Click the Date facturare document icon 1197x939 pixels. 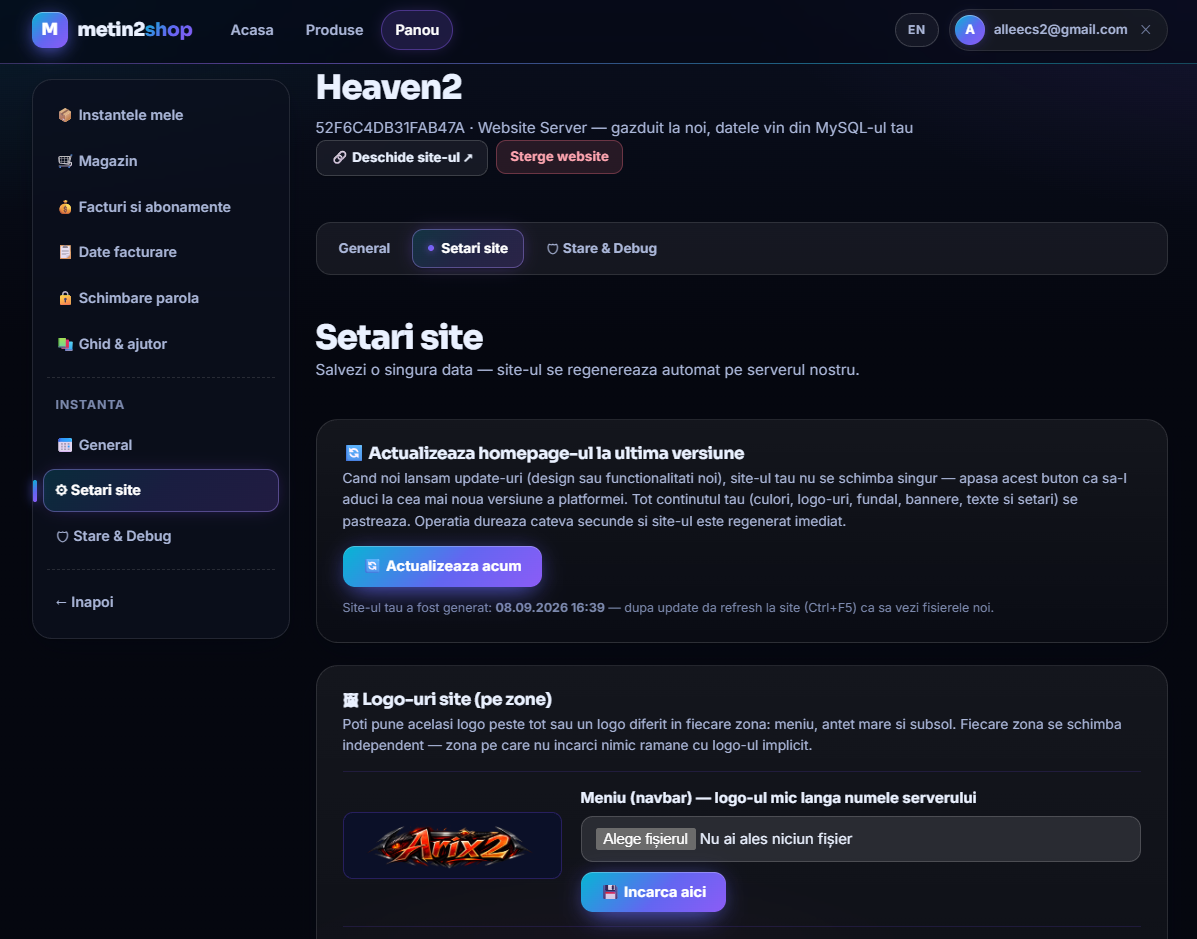[65, 252]
